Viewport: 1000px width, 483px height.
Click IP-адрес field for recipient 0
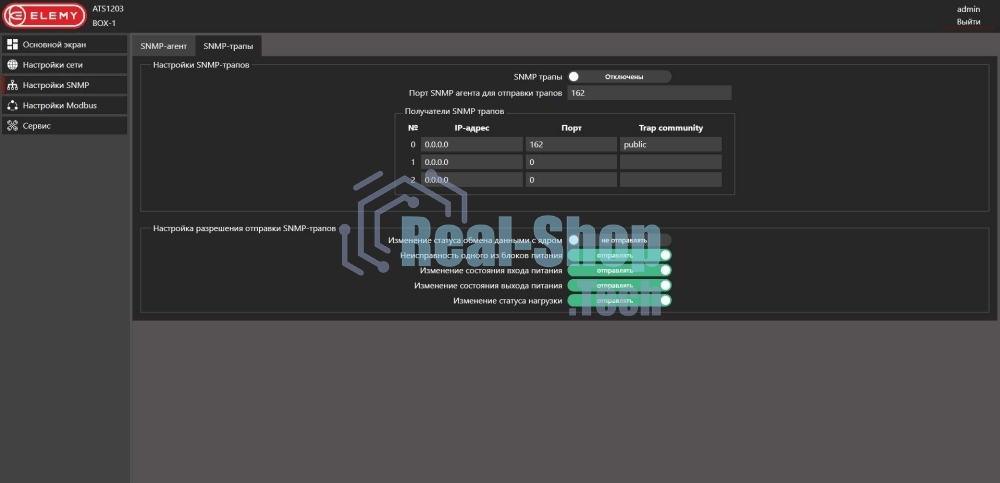click(x=471, y=144)
